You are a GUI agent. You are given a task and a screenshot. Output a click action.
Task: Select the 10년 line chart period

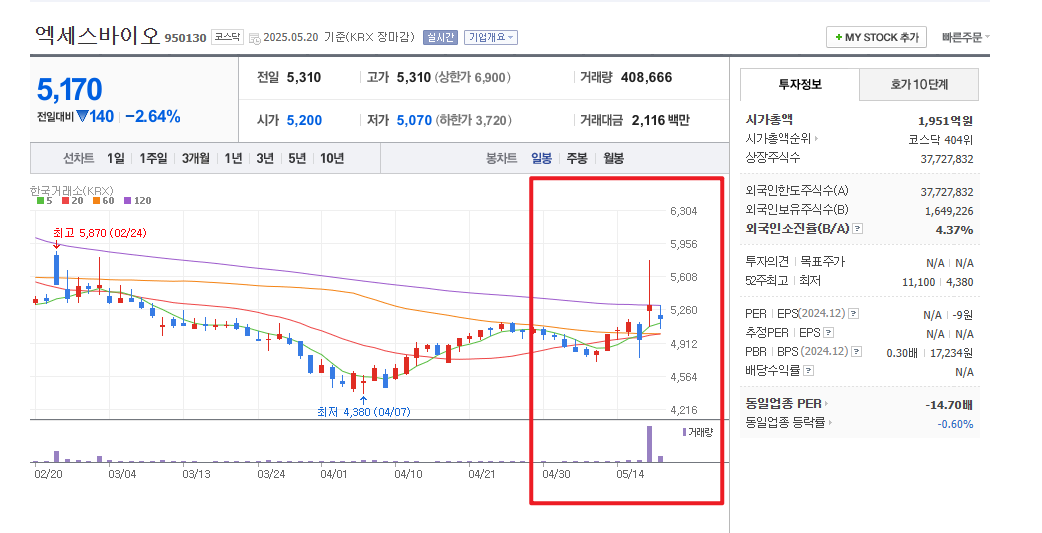(332, 158)
